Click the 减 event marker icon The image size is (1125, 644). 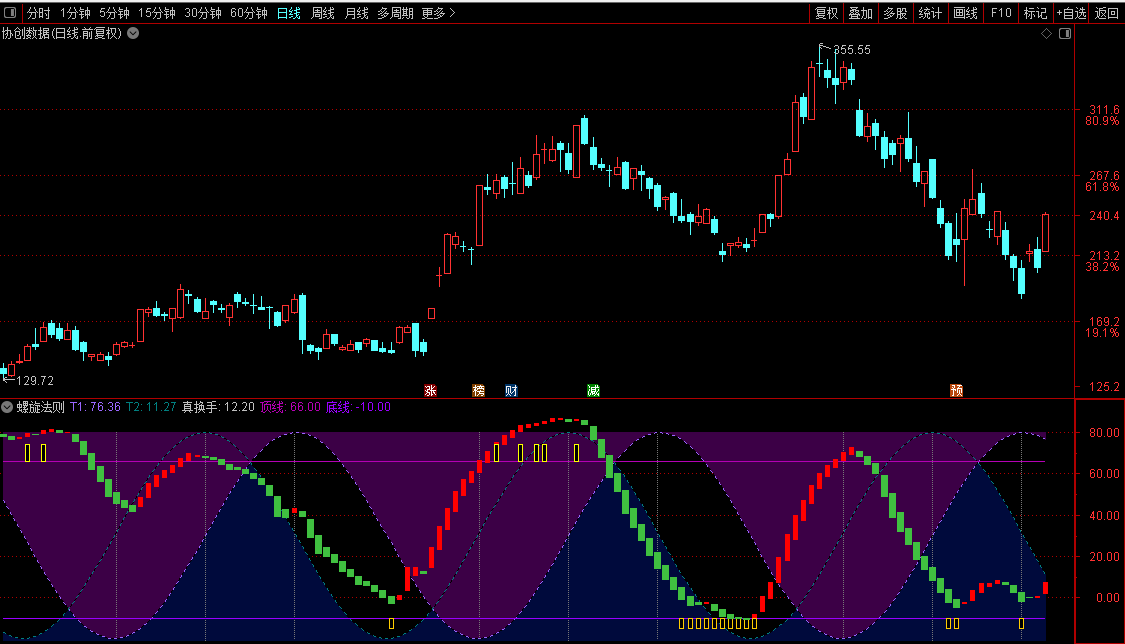pos(593,390)
